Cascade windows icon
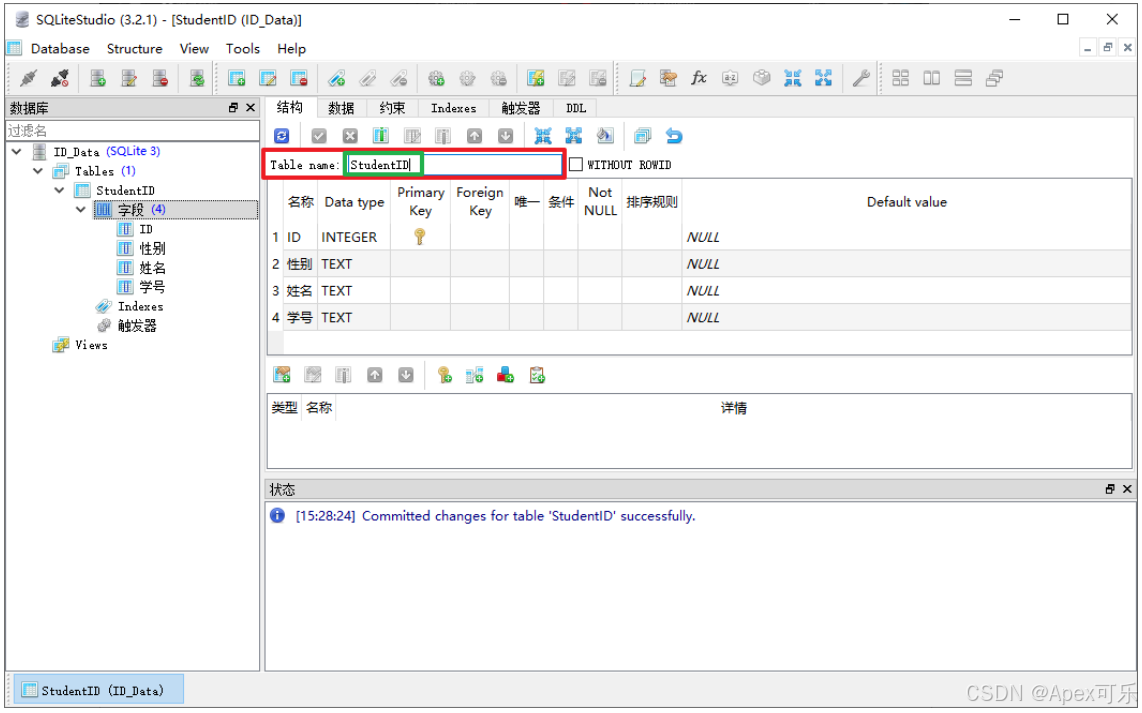 pyautogui.click(x=994, y=78)
